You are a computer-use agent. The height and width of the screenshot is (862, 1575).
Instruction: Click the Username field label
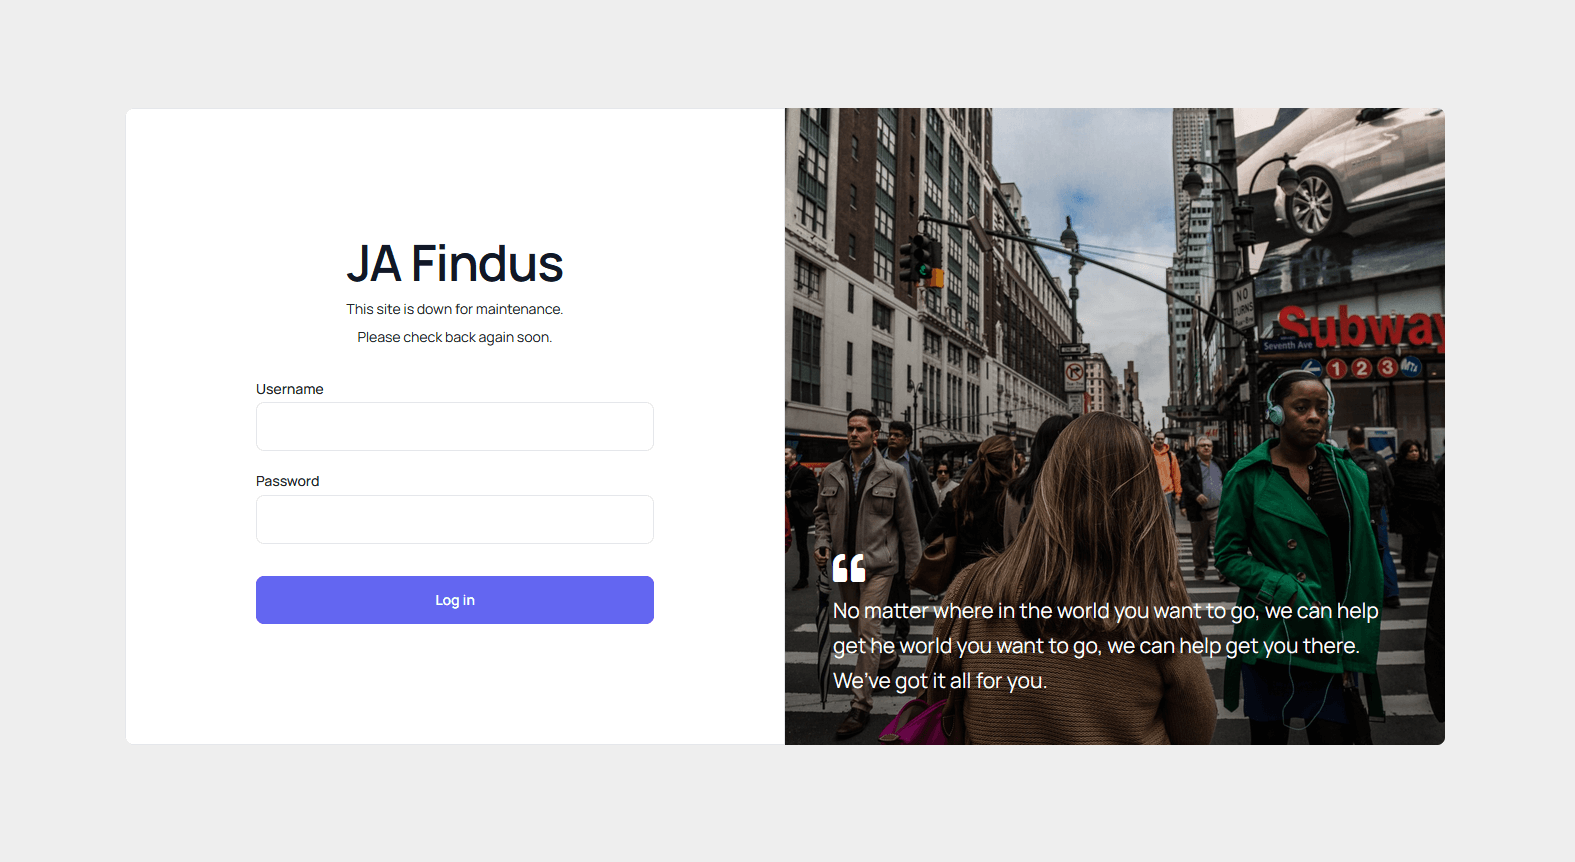(x=290, y=389)
